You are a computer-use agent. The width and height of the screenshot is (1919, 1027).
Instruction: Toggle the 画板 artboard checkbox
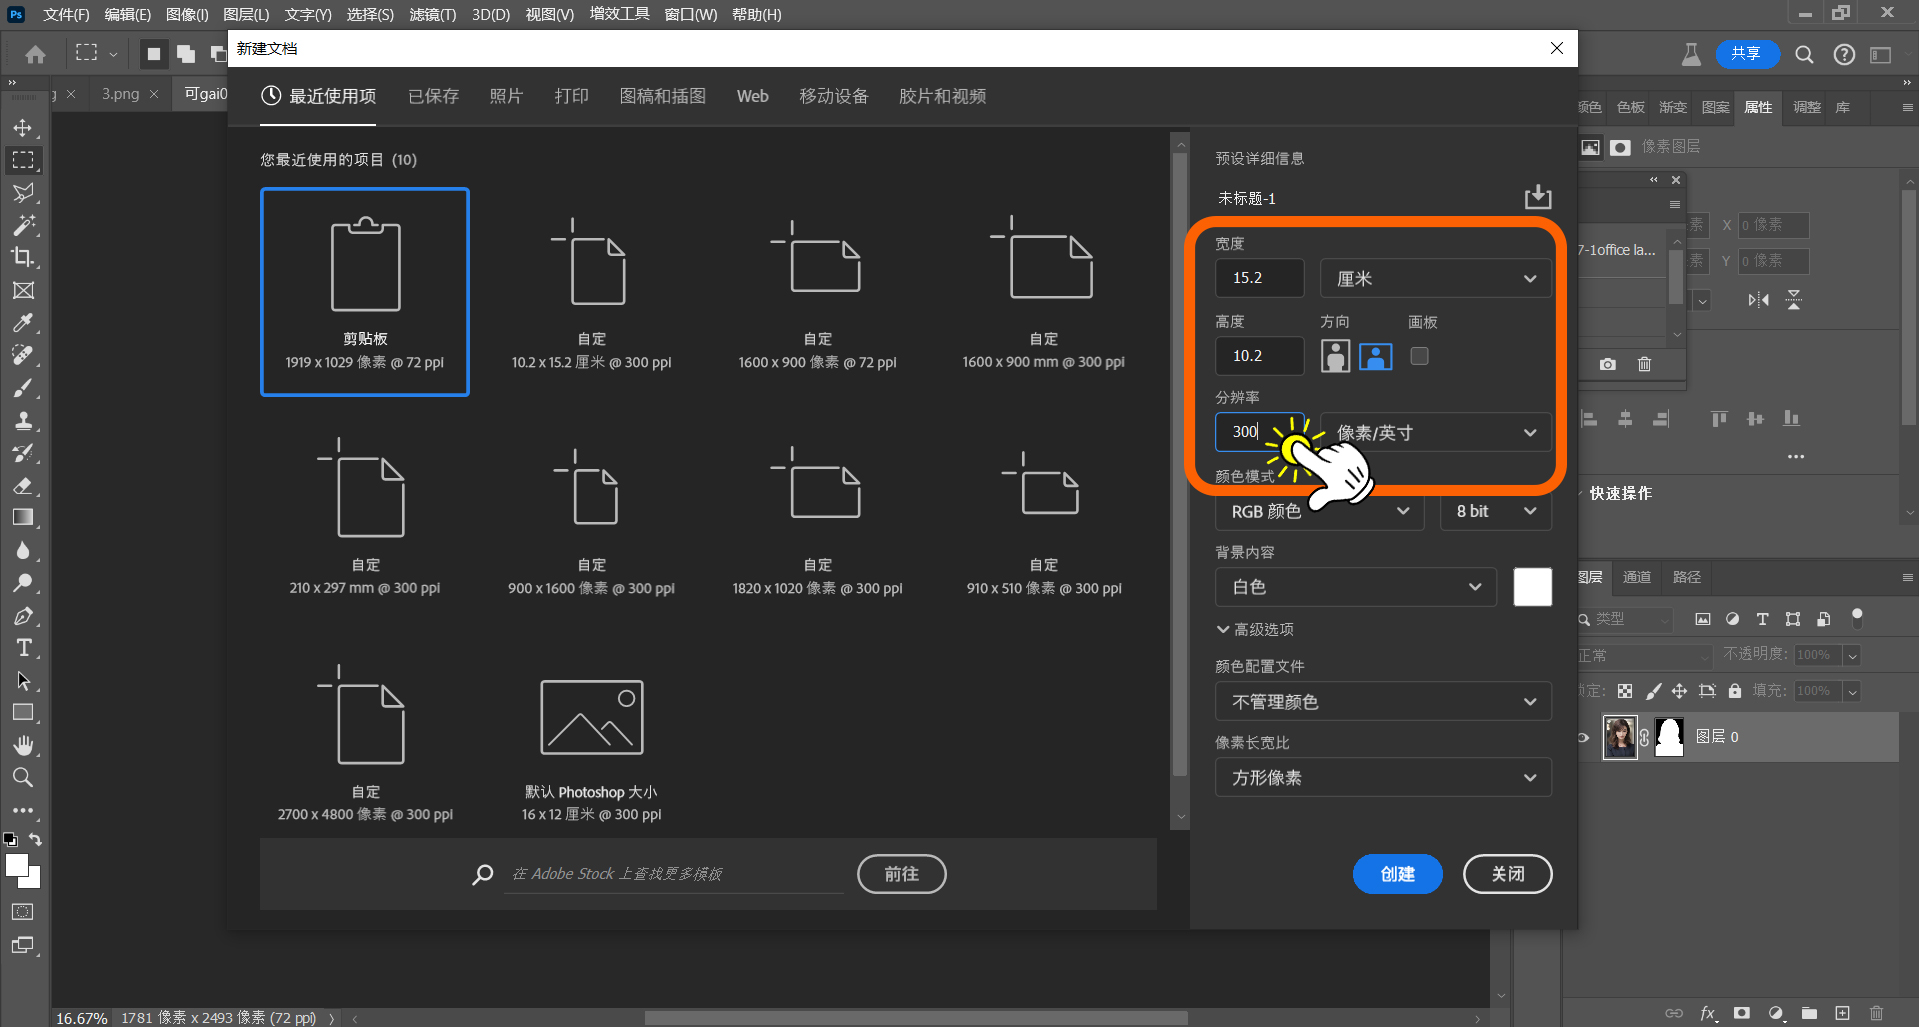(x=1419, y=356)
